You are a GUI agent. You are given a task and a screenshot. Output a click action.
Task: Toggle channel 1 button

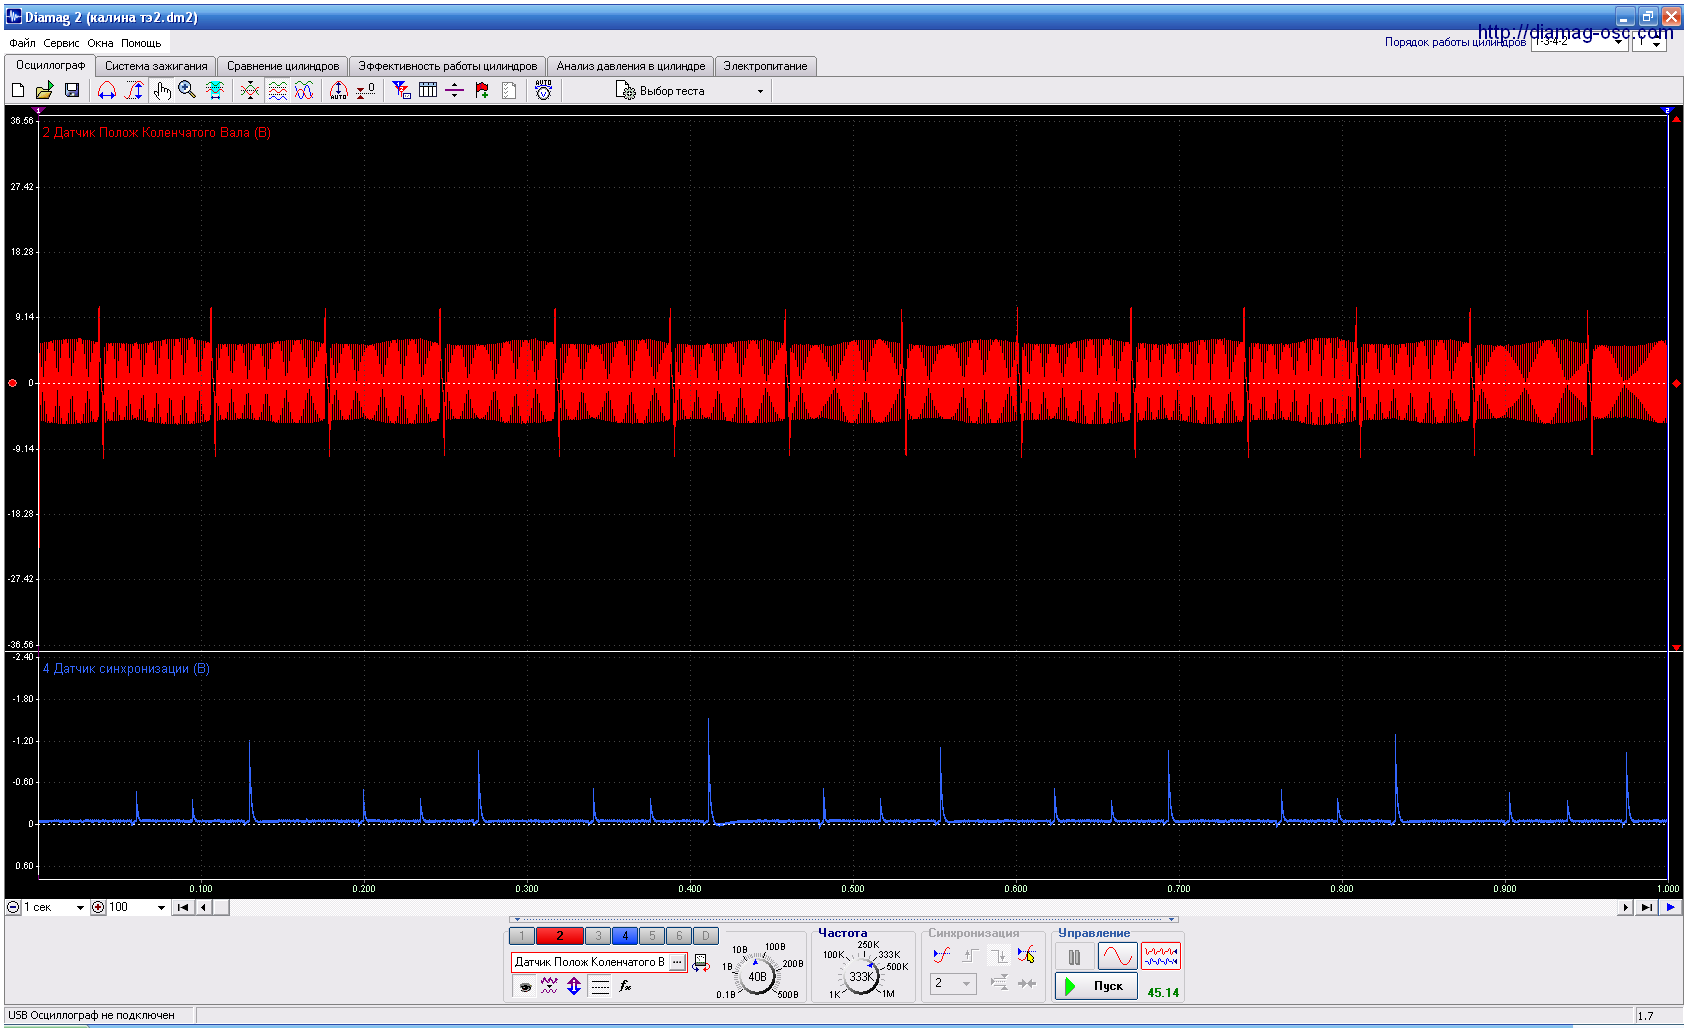coord(522,936)
